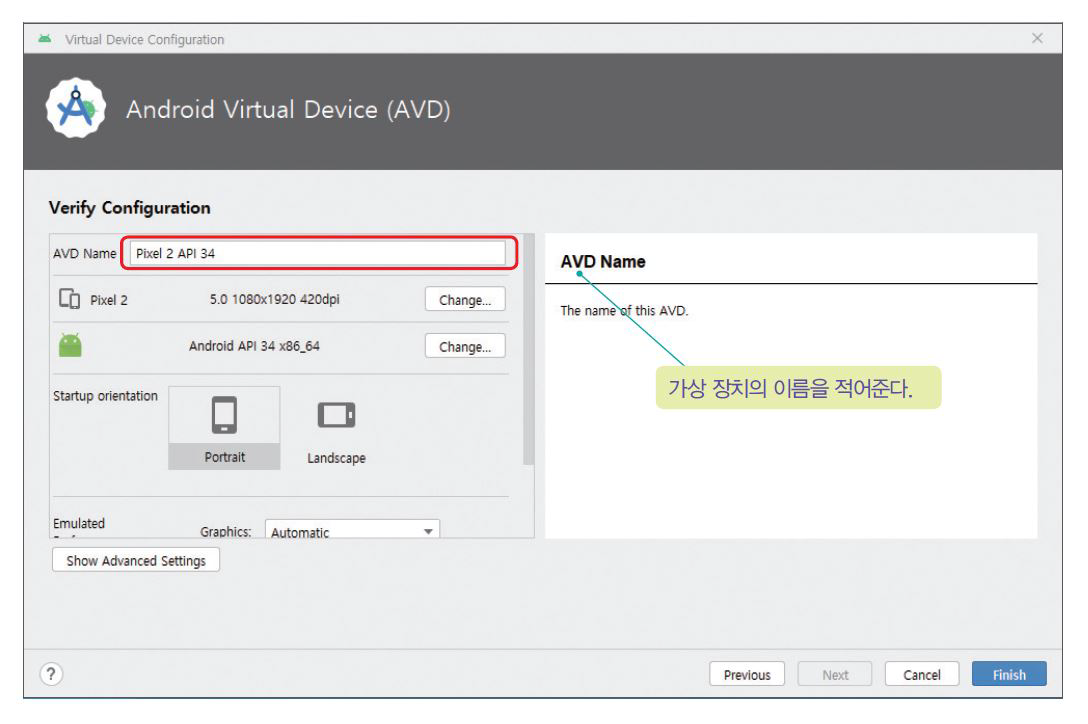Screen dimensions: 1088x724
Task: Close the Virtual Device Configuration window
Action: [1037, 38]
